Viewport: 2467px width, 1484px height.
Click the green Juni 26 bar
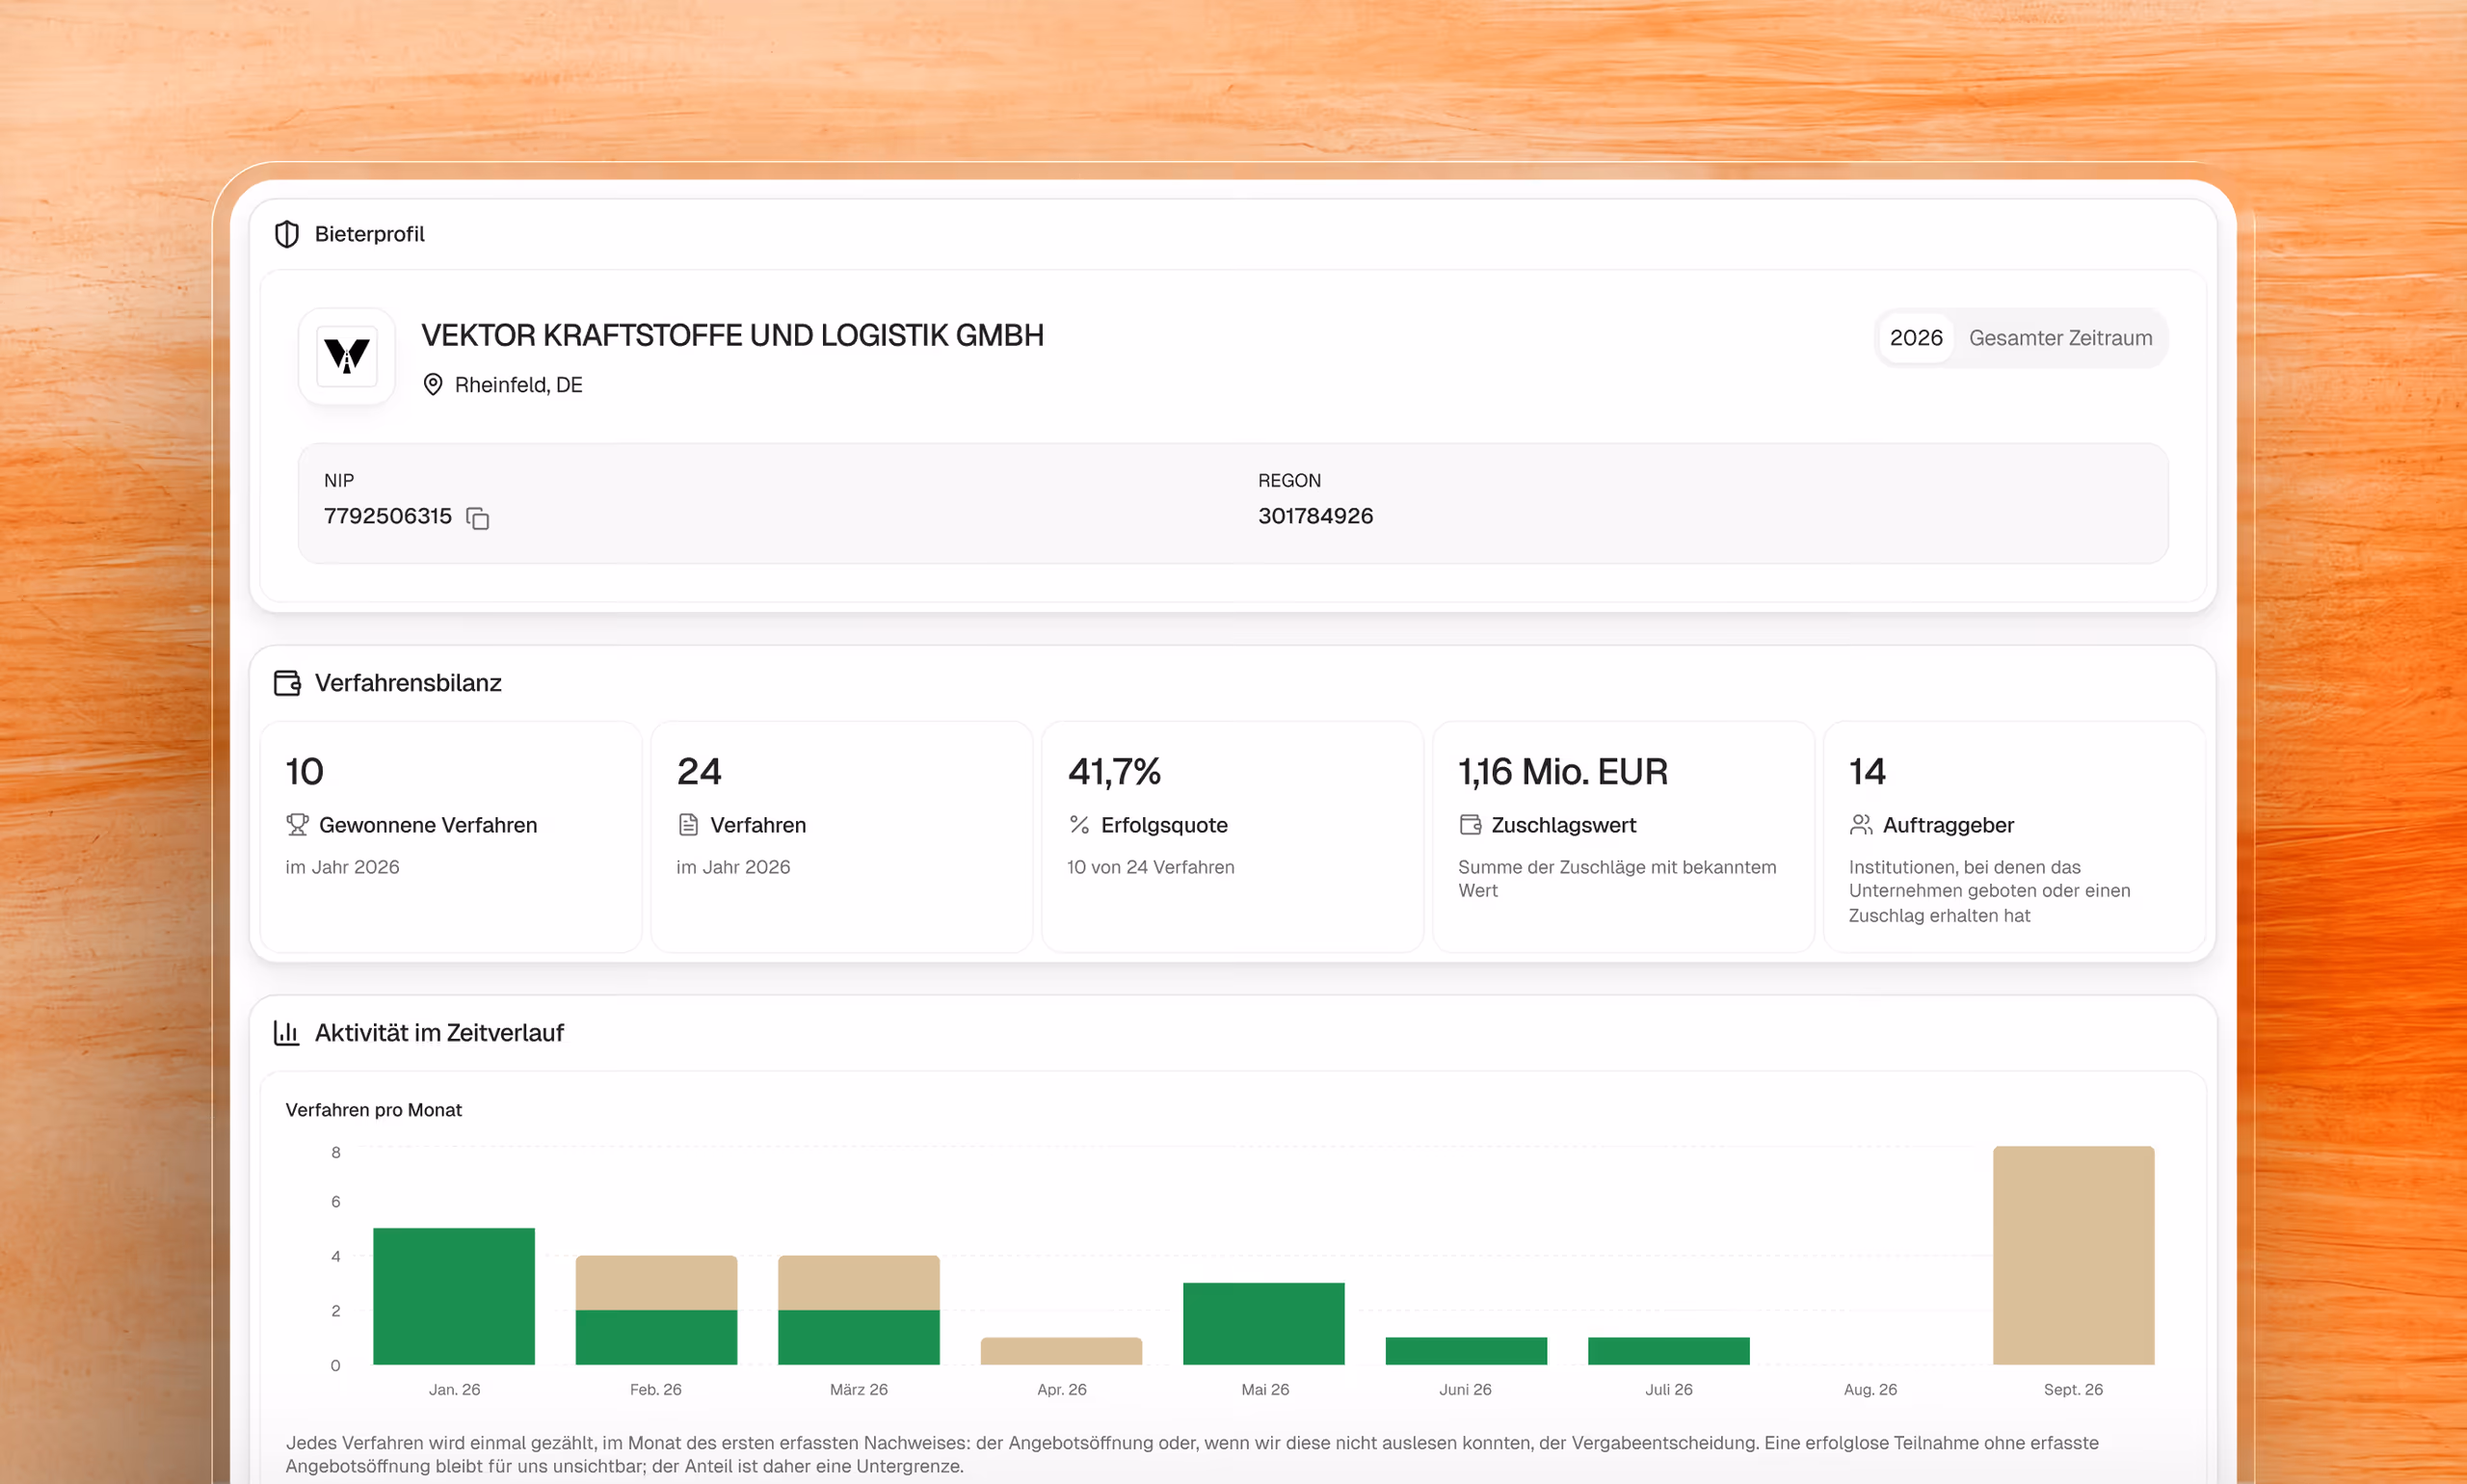tap(1466, 1351)
